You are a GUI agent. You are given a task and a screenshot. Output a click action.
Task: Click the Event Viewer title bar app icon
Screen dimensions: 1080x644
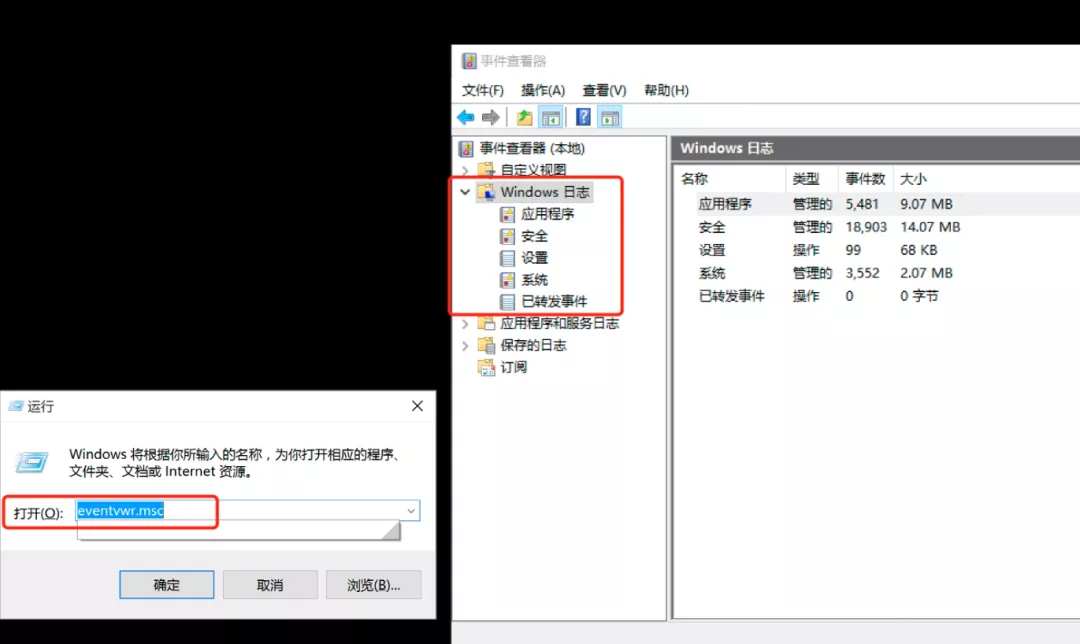tap(469, 61)
